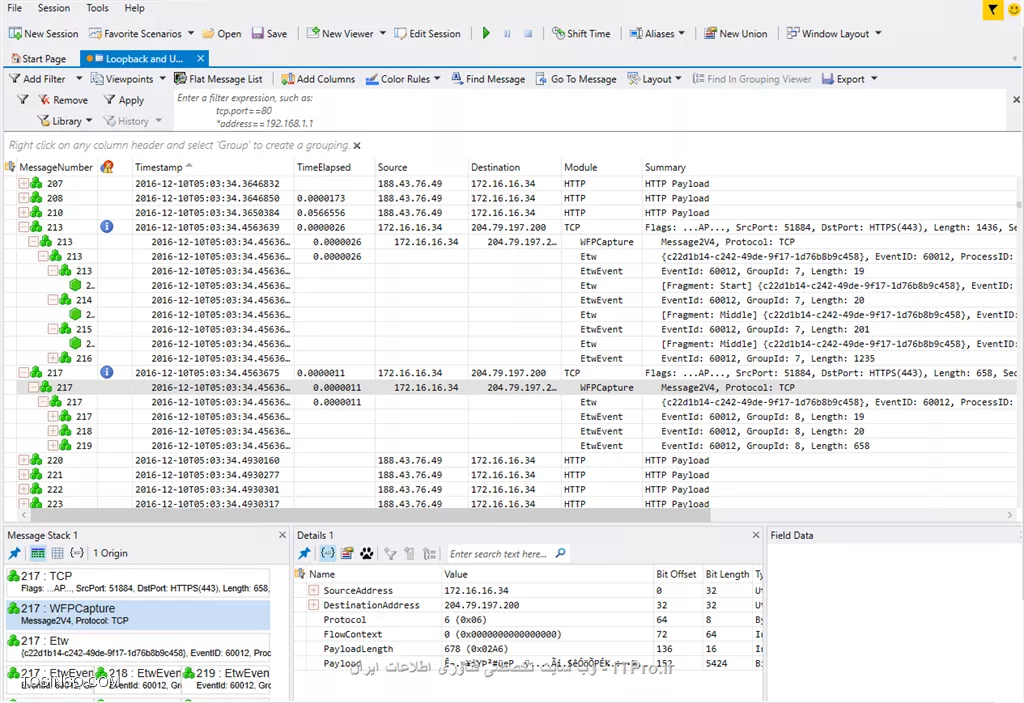
Task: Open a saved trace file
Action: (x=221, y=33)
